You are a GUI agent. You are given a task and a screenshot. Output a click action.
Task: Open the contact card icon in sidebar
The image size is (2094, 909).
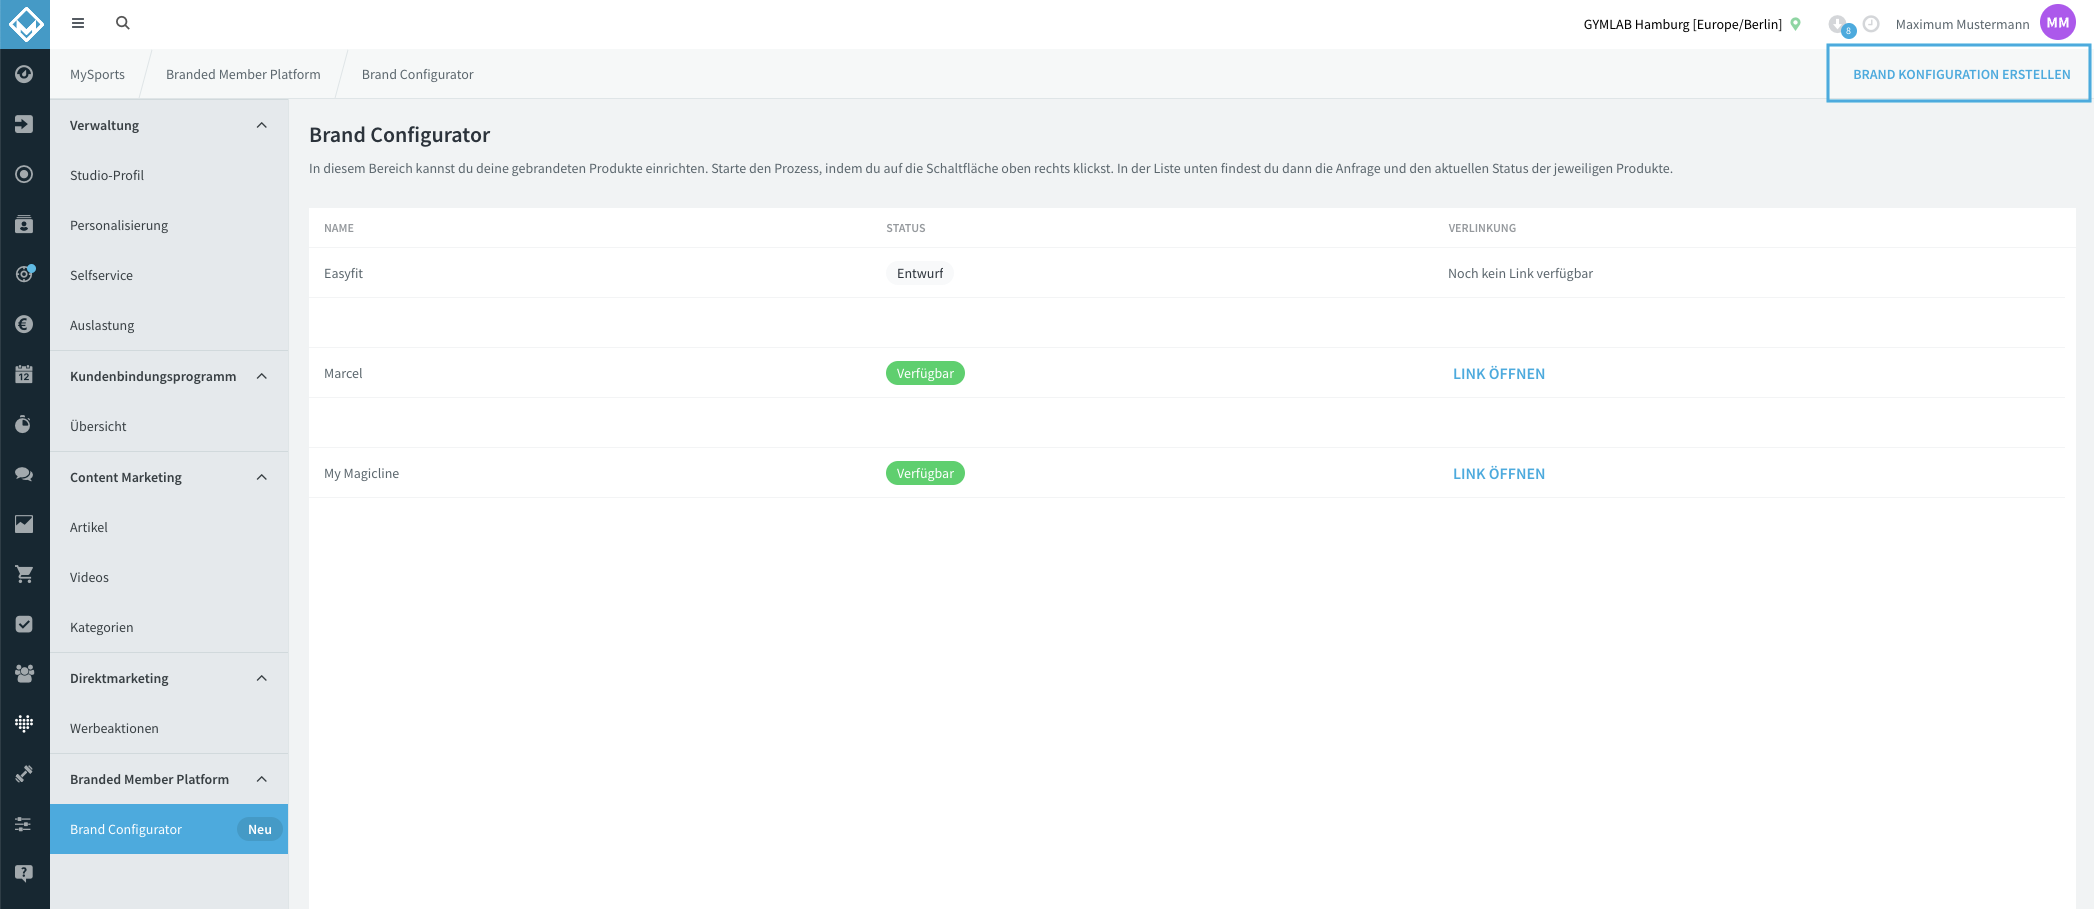click(x=24, y=224)
